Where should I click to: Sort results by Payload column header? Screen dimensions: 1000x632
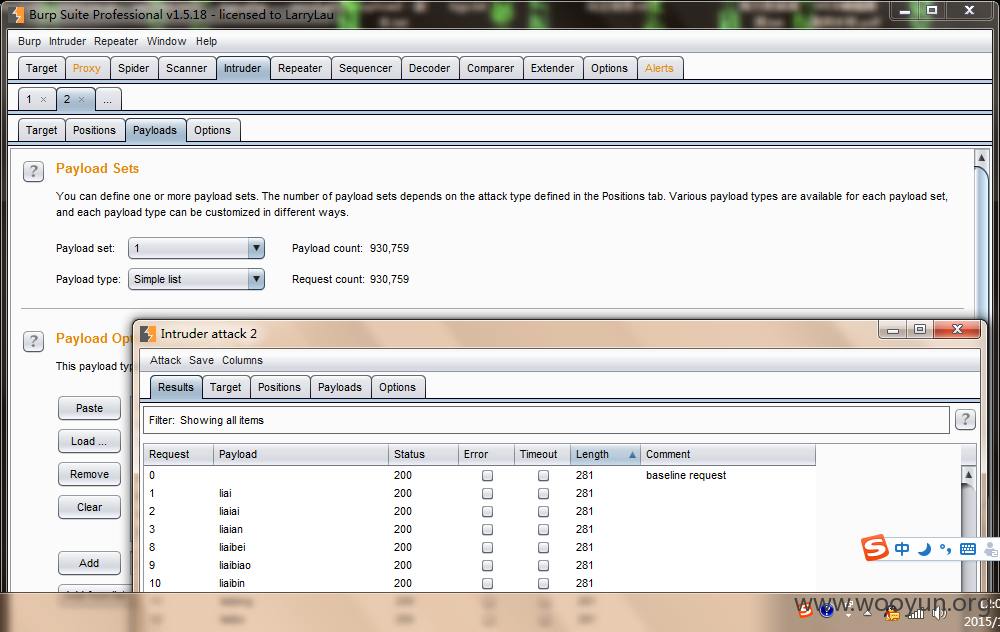coord(300,454)
